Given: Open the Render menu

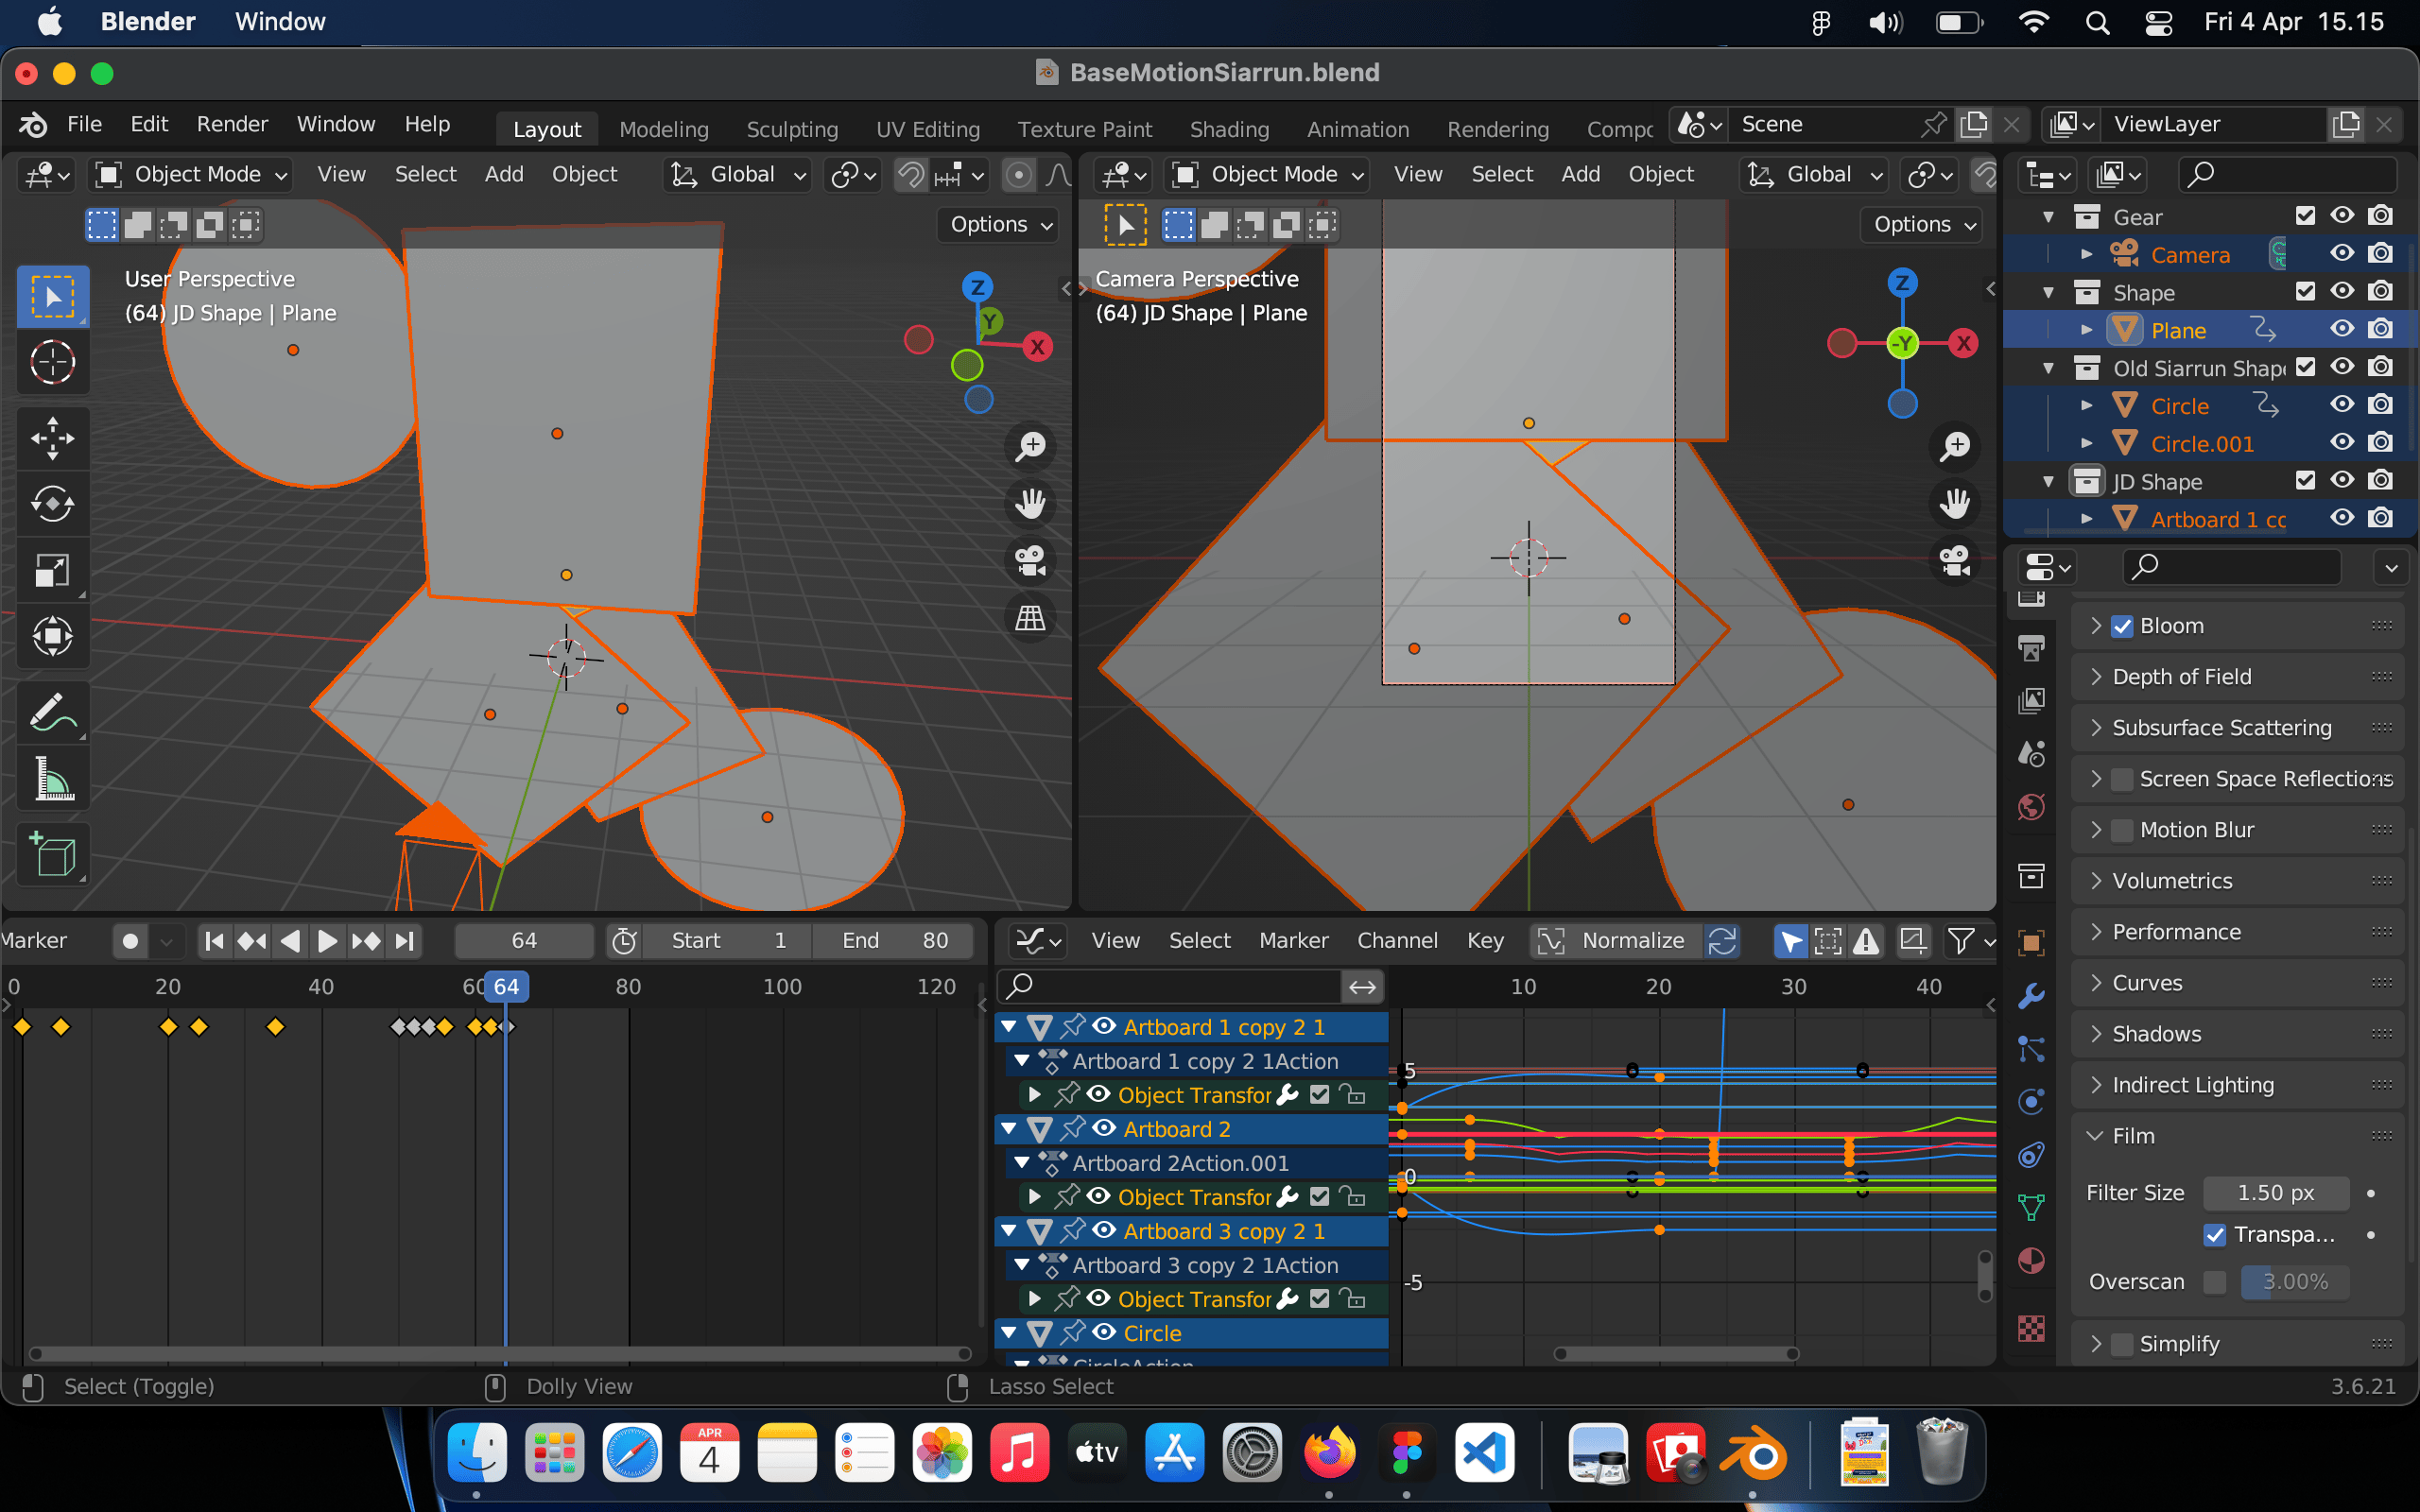Looking at the screenshot, I should (232, 124).
